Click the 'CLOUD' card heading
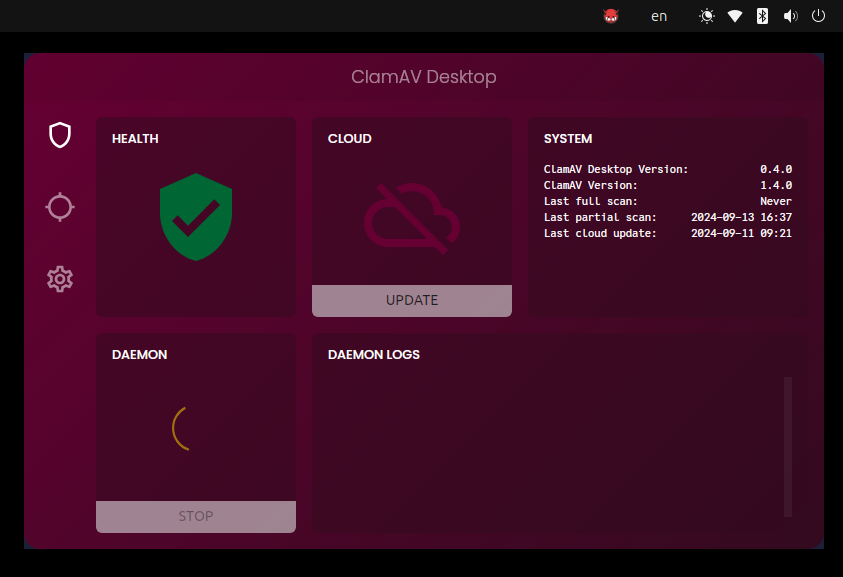The image size is (843, 577). [349, 139]
